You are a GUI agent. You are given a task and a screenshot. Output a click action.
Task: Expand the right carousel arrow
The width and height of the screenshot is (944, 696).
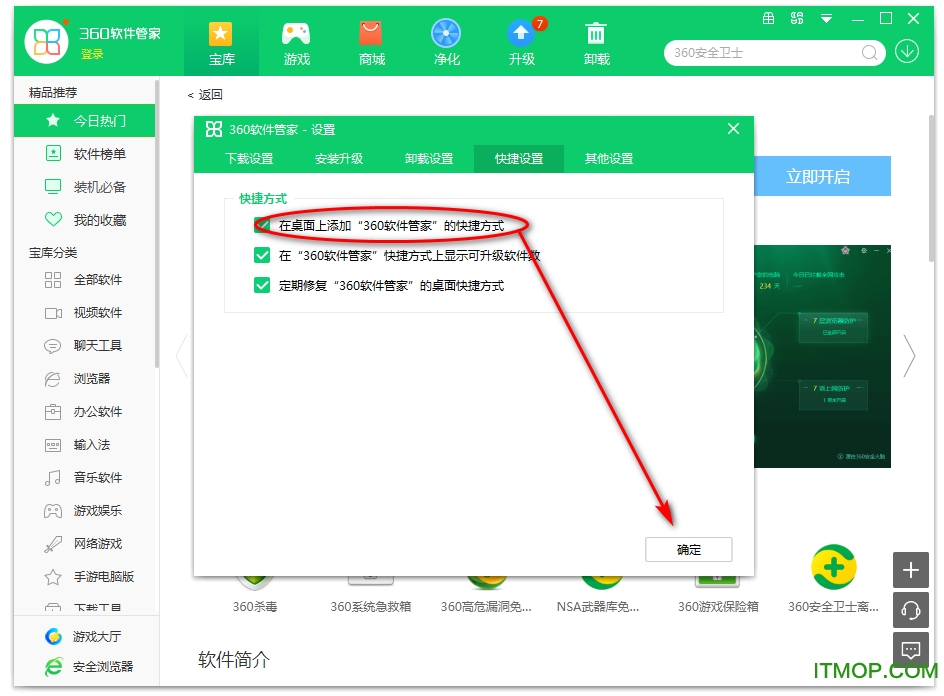pyautogui.click(x=908, y=354)
